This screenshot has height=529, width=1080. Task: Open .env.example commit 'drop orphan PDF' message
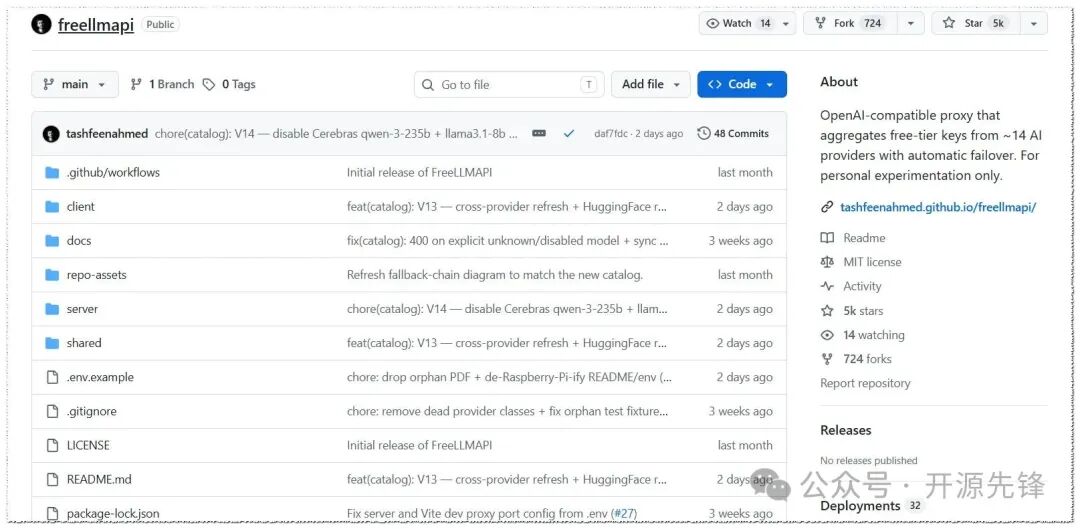point(509,377)
